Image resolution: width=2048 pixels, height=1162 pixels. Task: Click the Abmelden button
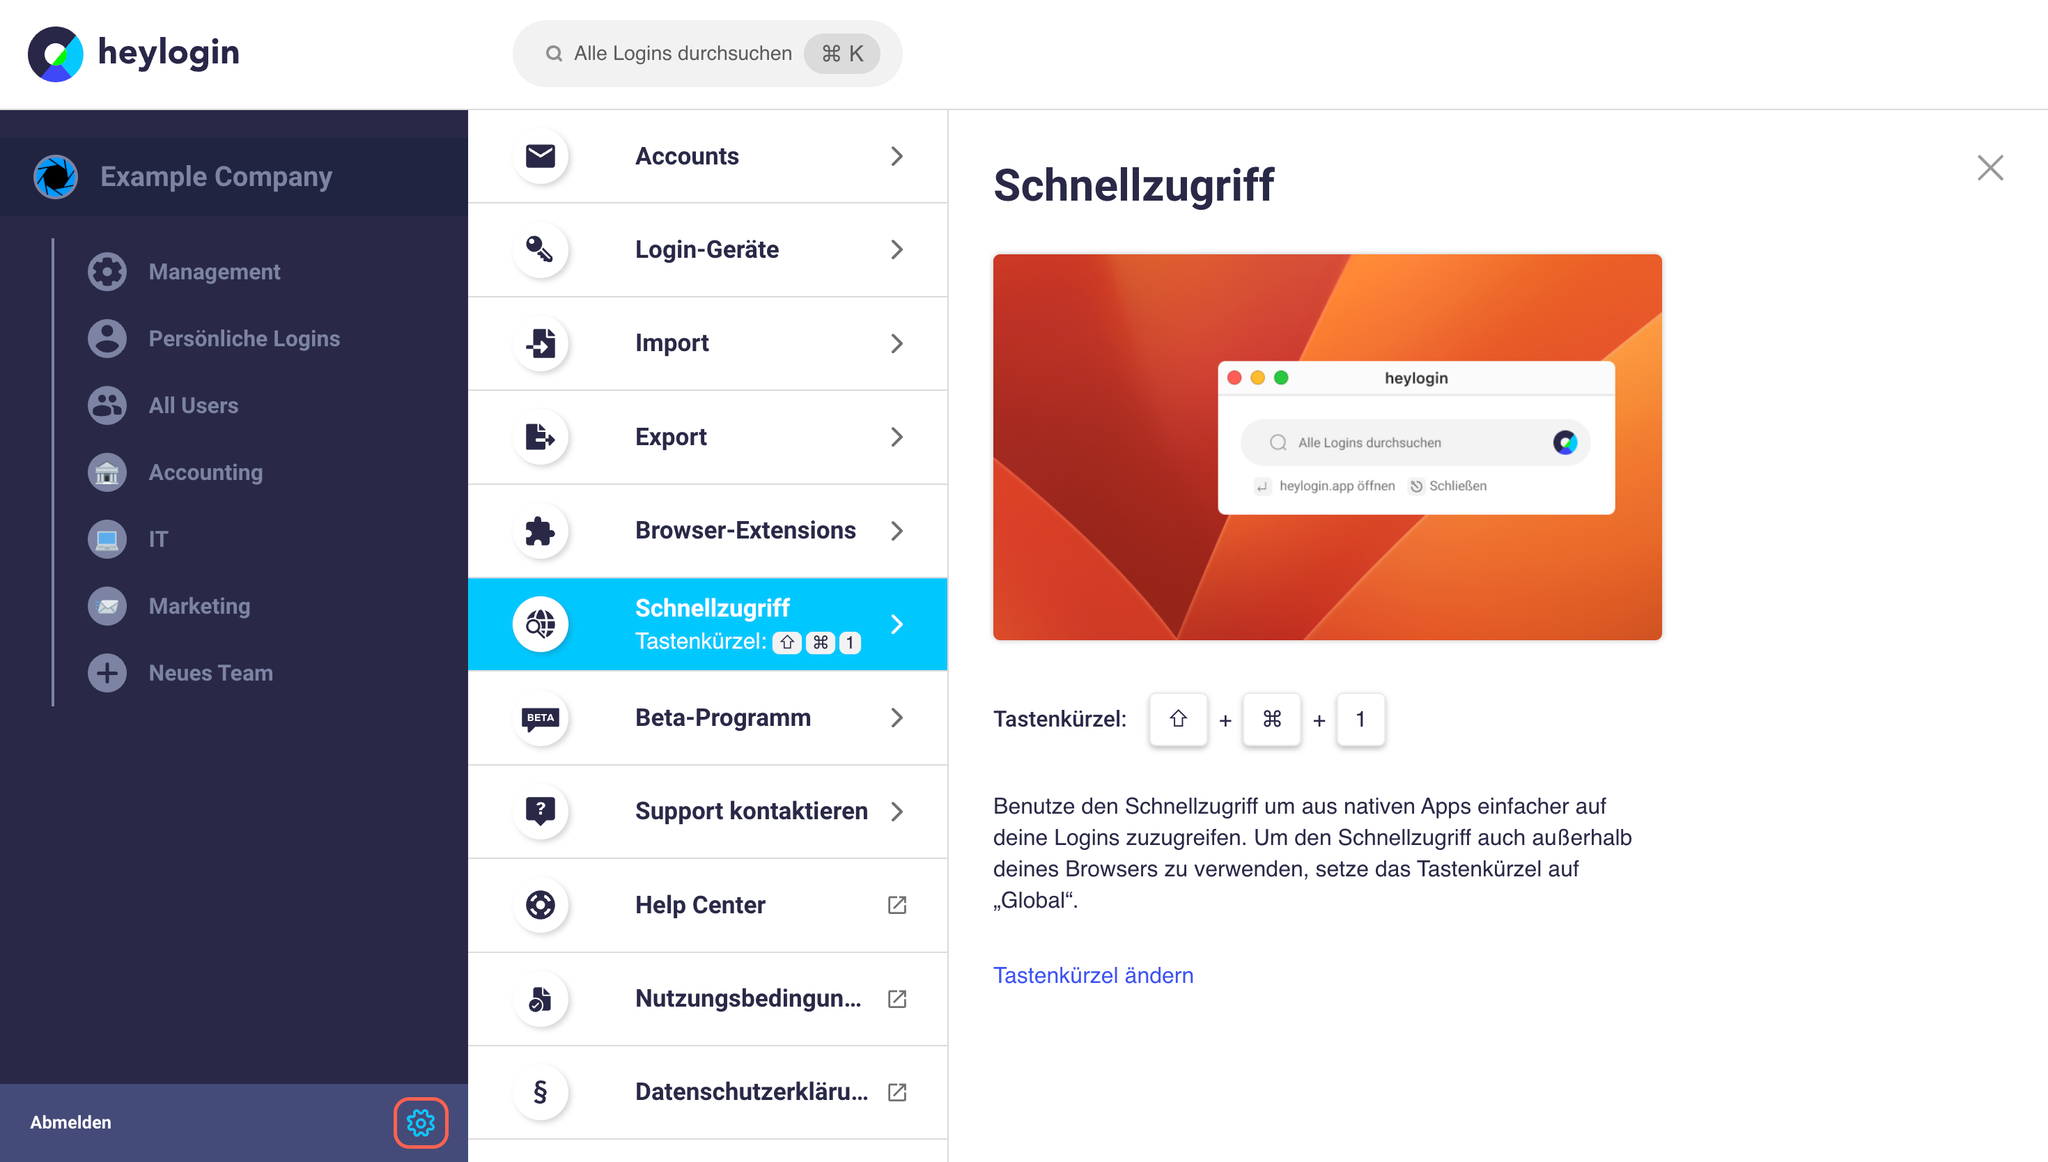(x=71, y=1123)
